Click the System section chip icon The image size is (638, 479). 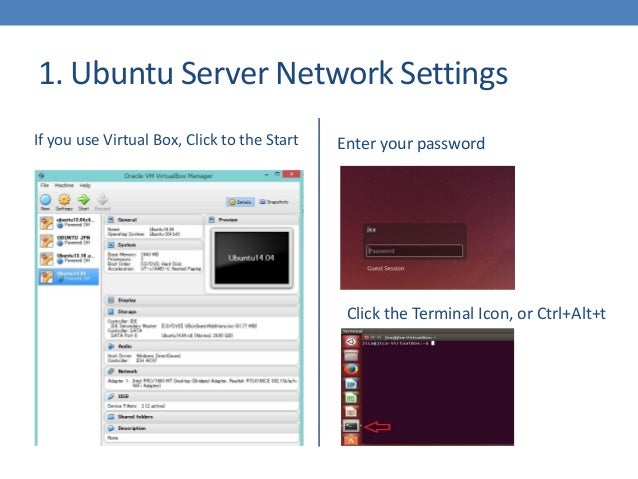(111, 245)
